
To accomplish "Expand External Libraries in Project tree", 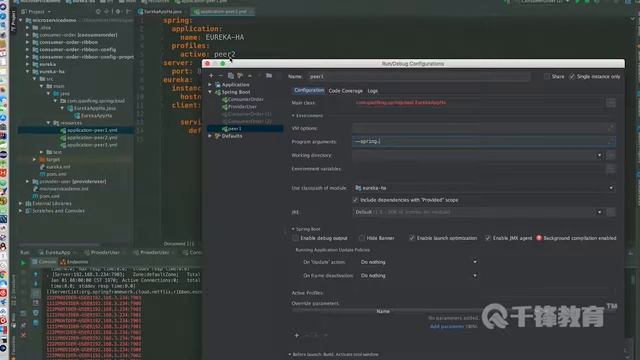I will click(20, 203).
